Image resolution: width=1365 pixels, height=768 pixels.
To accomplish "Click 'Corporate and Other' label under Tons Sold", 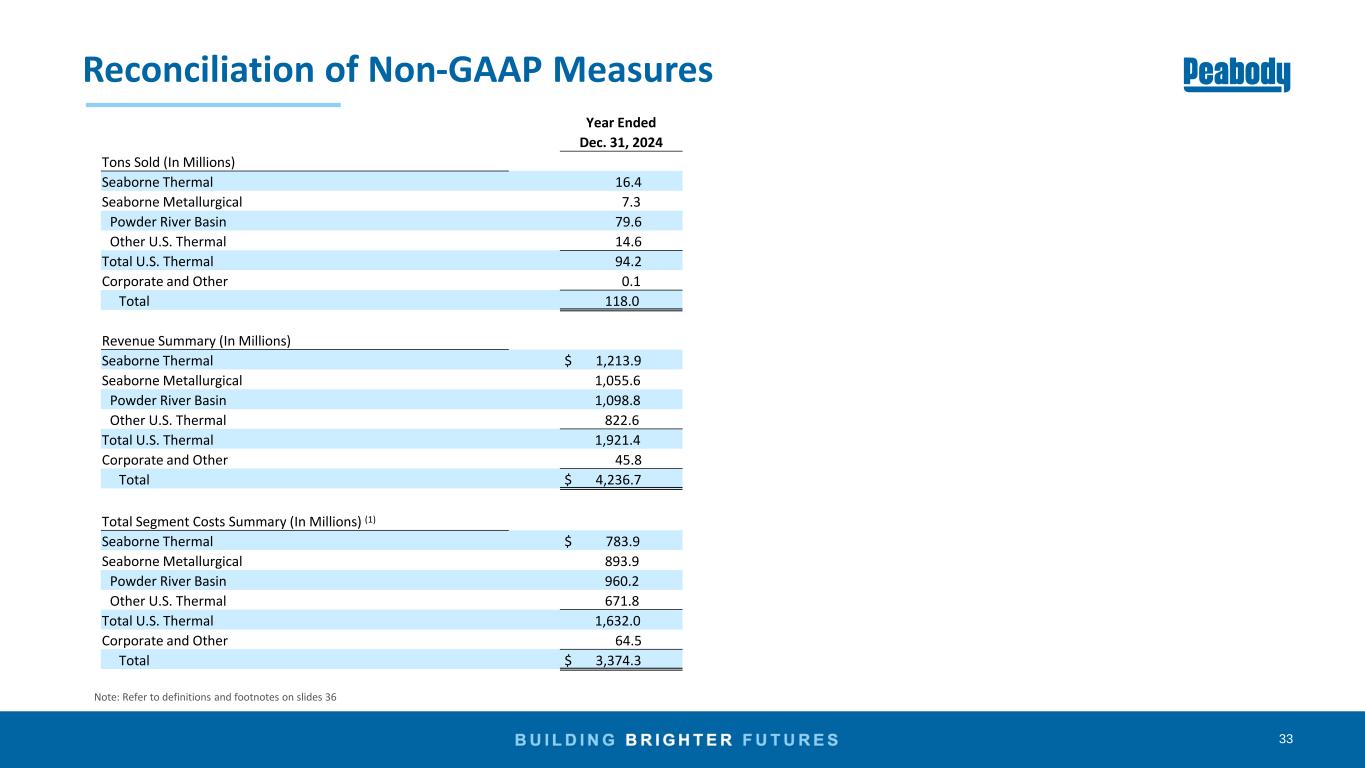I will pyautogui.click(x=165, y=282).
